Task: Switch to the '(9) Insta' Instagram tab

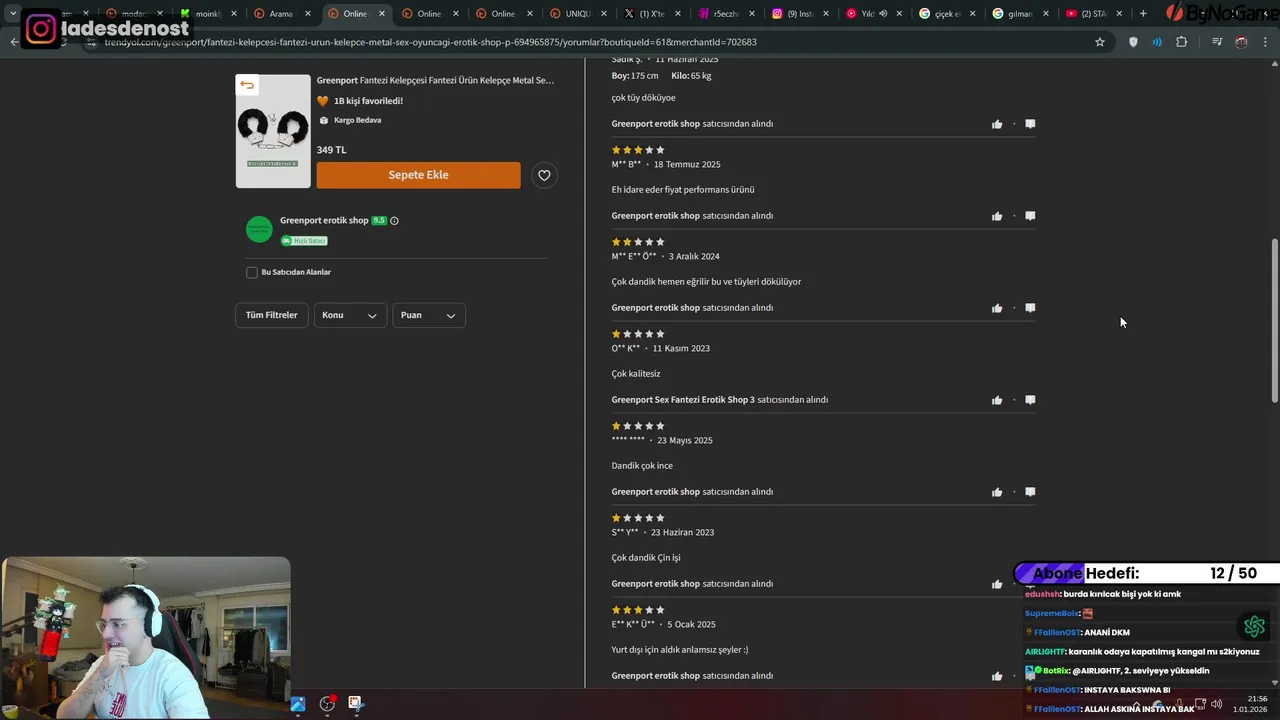Action: (799, 14)
